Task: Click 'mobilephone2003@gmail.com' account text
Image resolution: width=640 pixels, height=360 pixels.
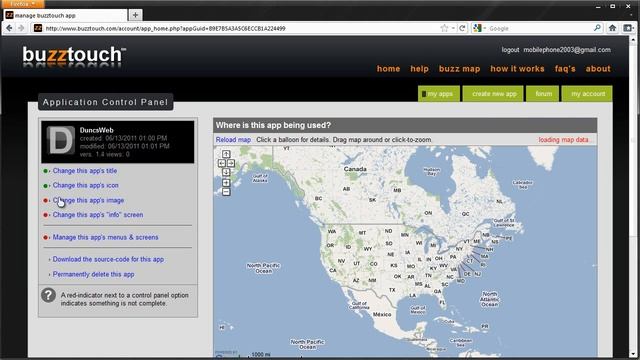Action: click(x=567, y=50)
